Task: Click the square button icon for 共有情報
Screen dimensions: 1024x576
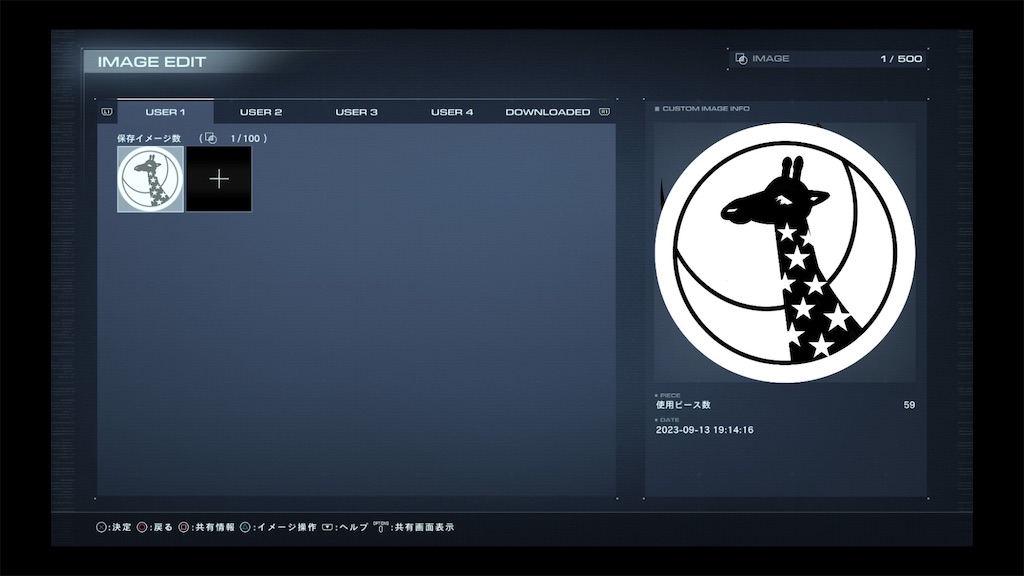Action: pyautogui.click(x=184, y=527)
